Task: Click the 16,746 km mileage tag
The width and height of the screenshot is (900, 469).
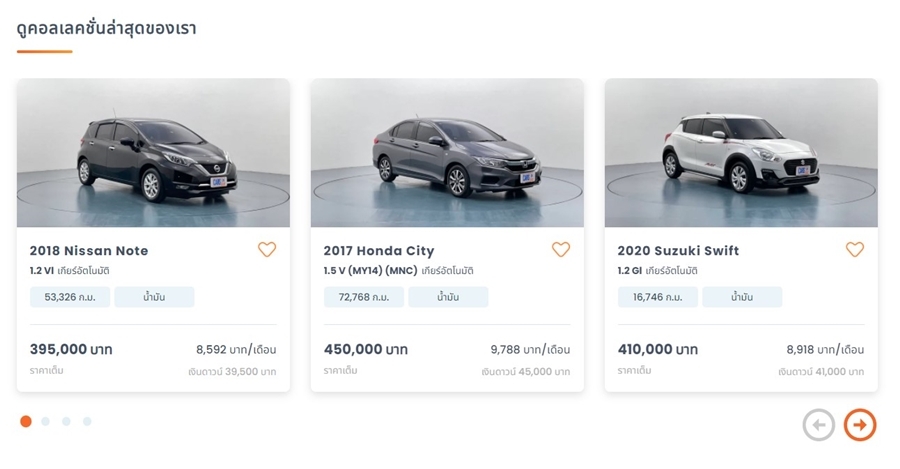Action: [x=658, y=297]
